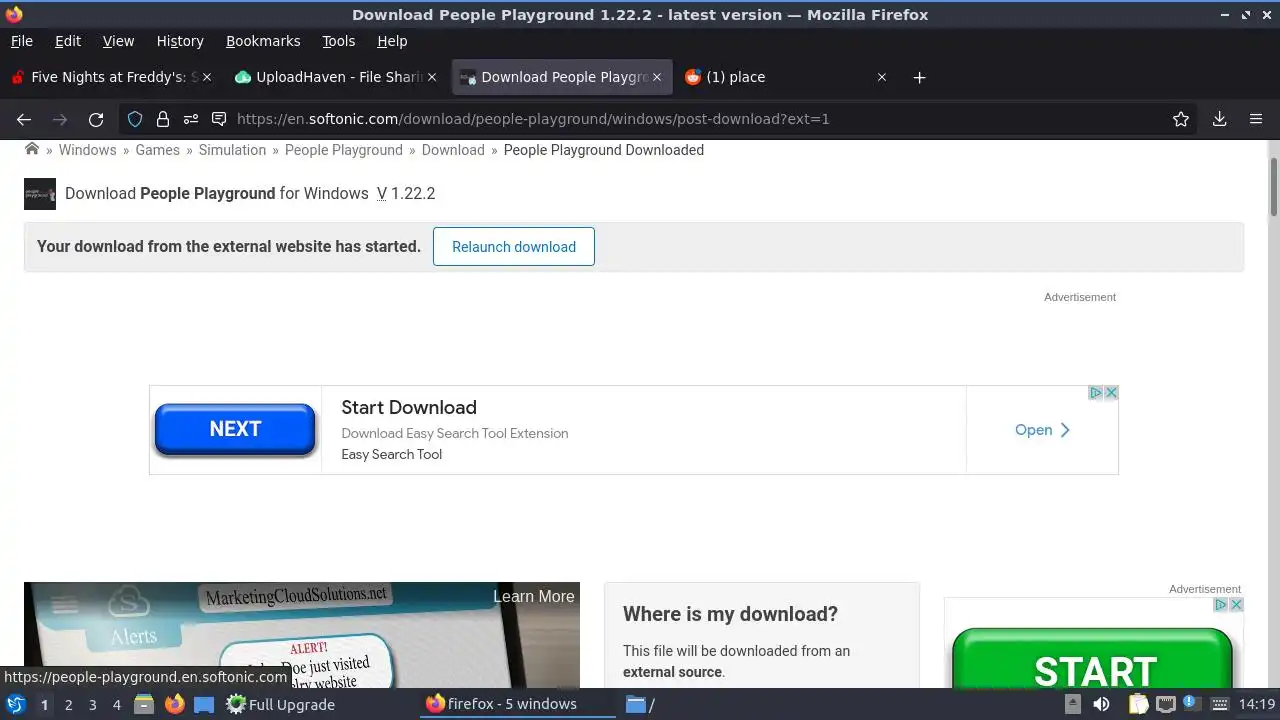Click the show desktop taskbar icon

click(204, 705)
